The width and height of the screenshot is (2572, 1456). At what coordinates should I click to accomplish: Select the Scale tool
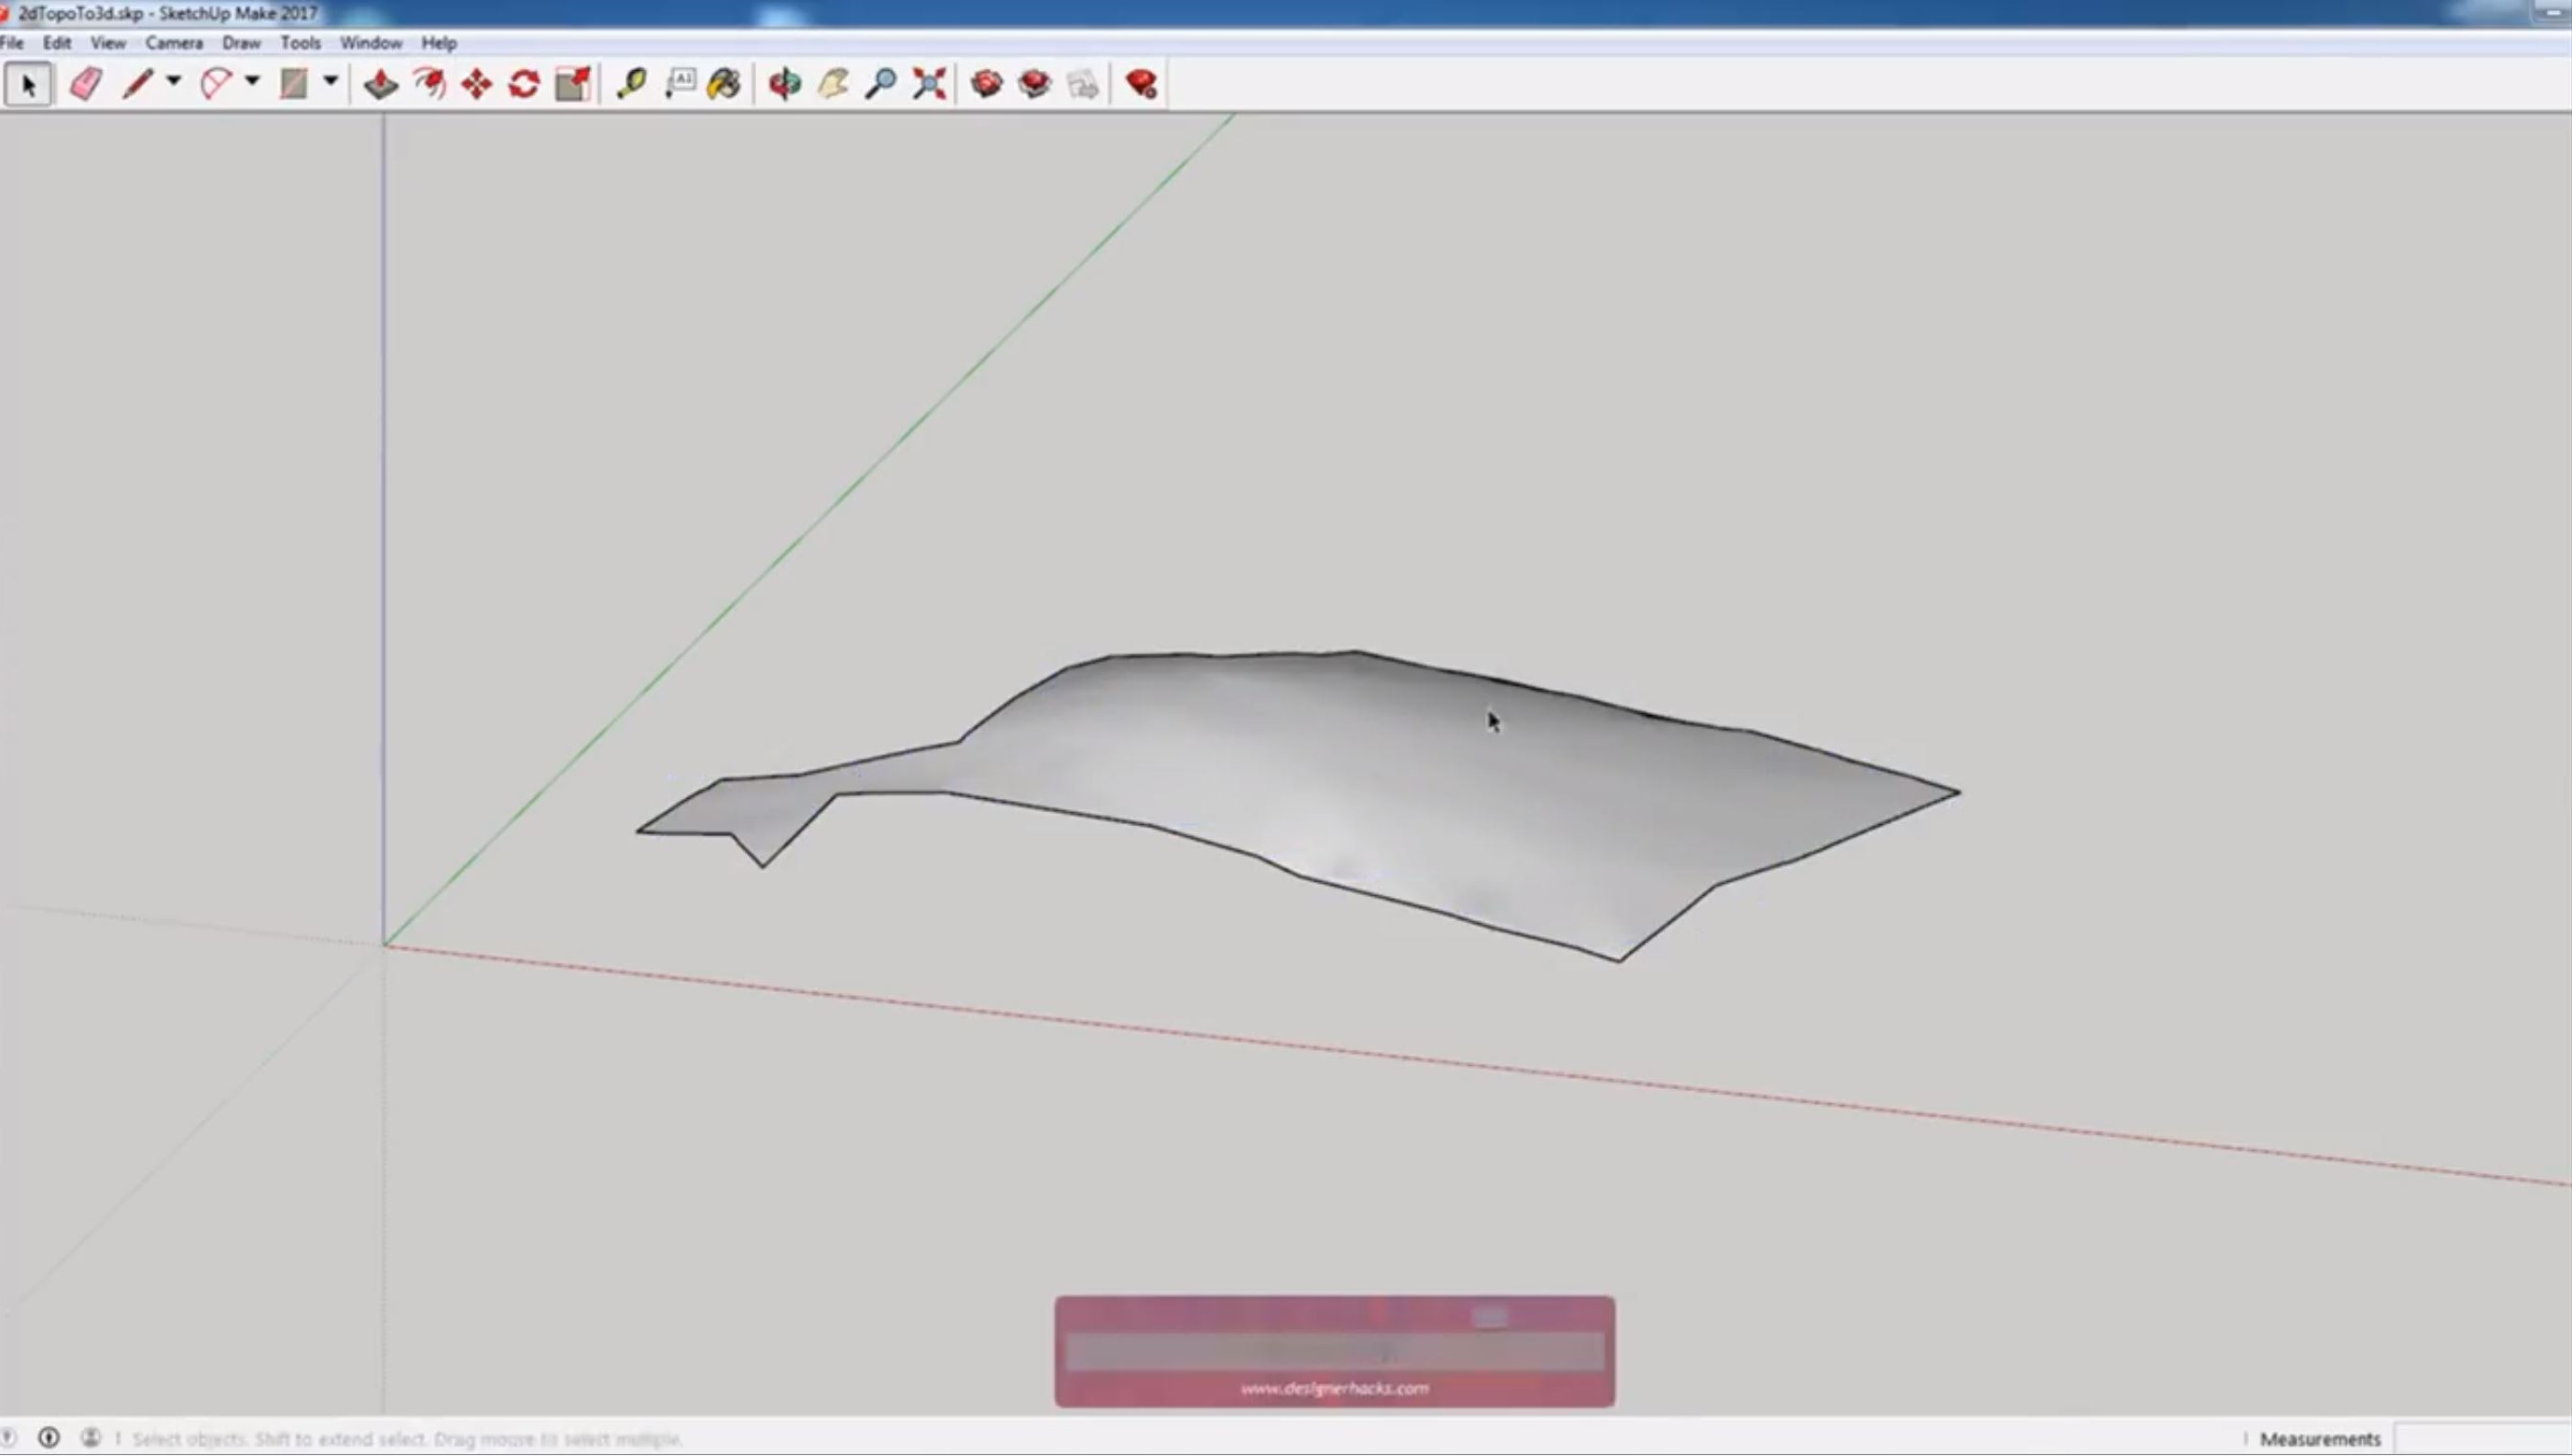pos(573,84)
